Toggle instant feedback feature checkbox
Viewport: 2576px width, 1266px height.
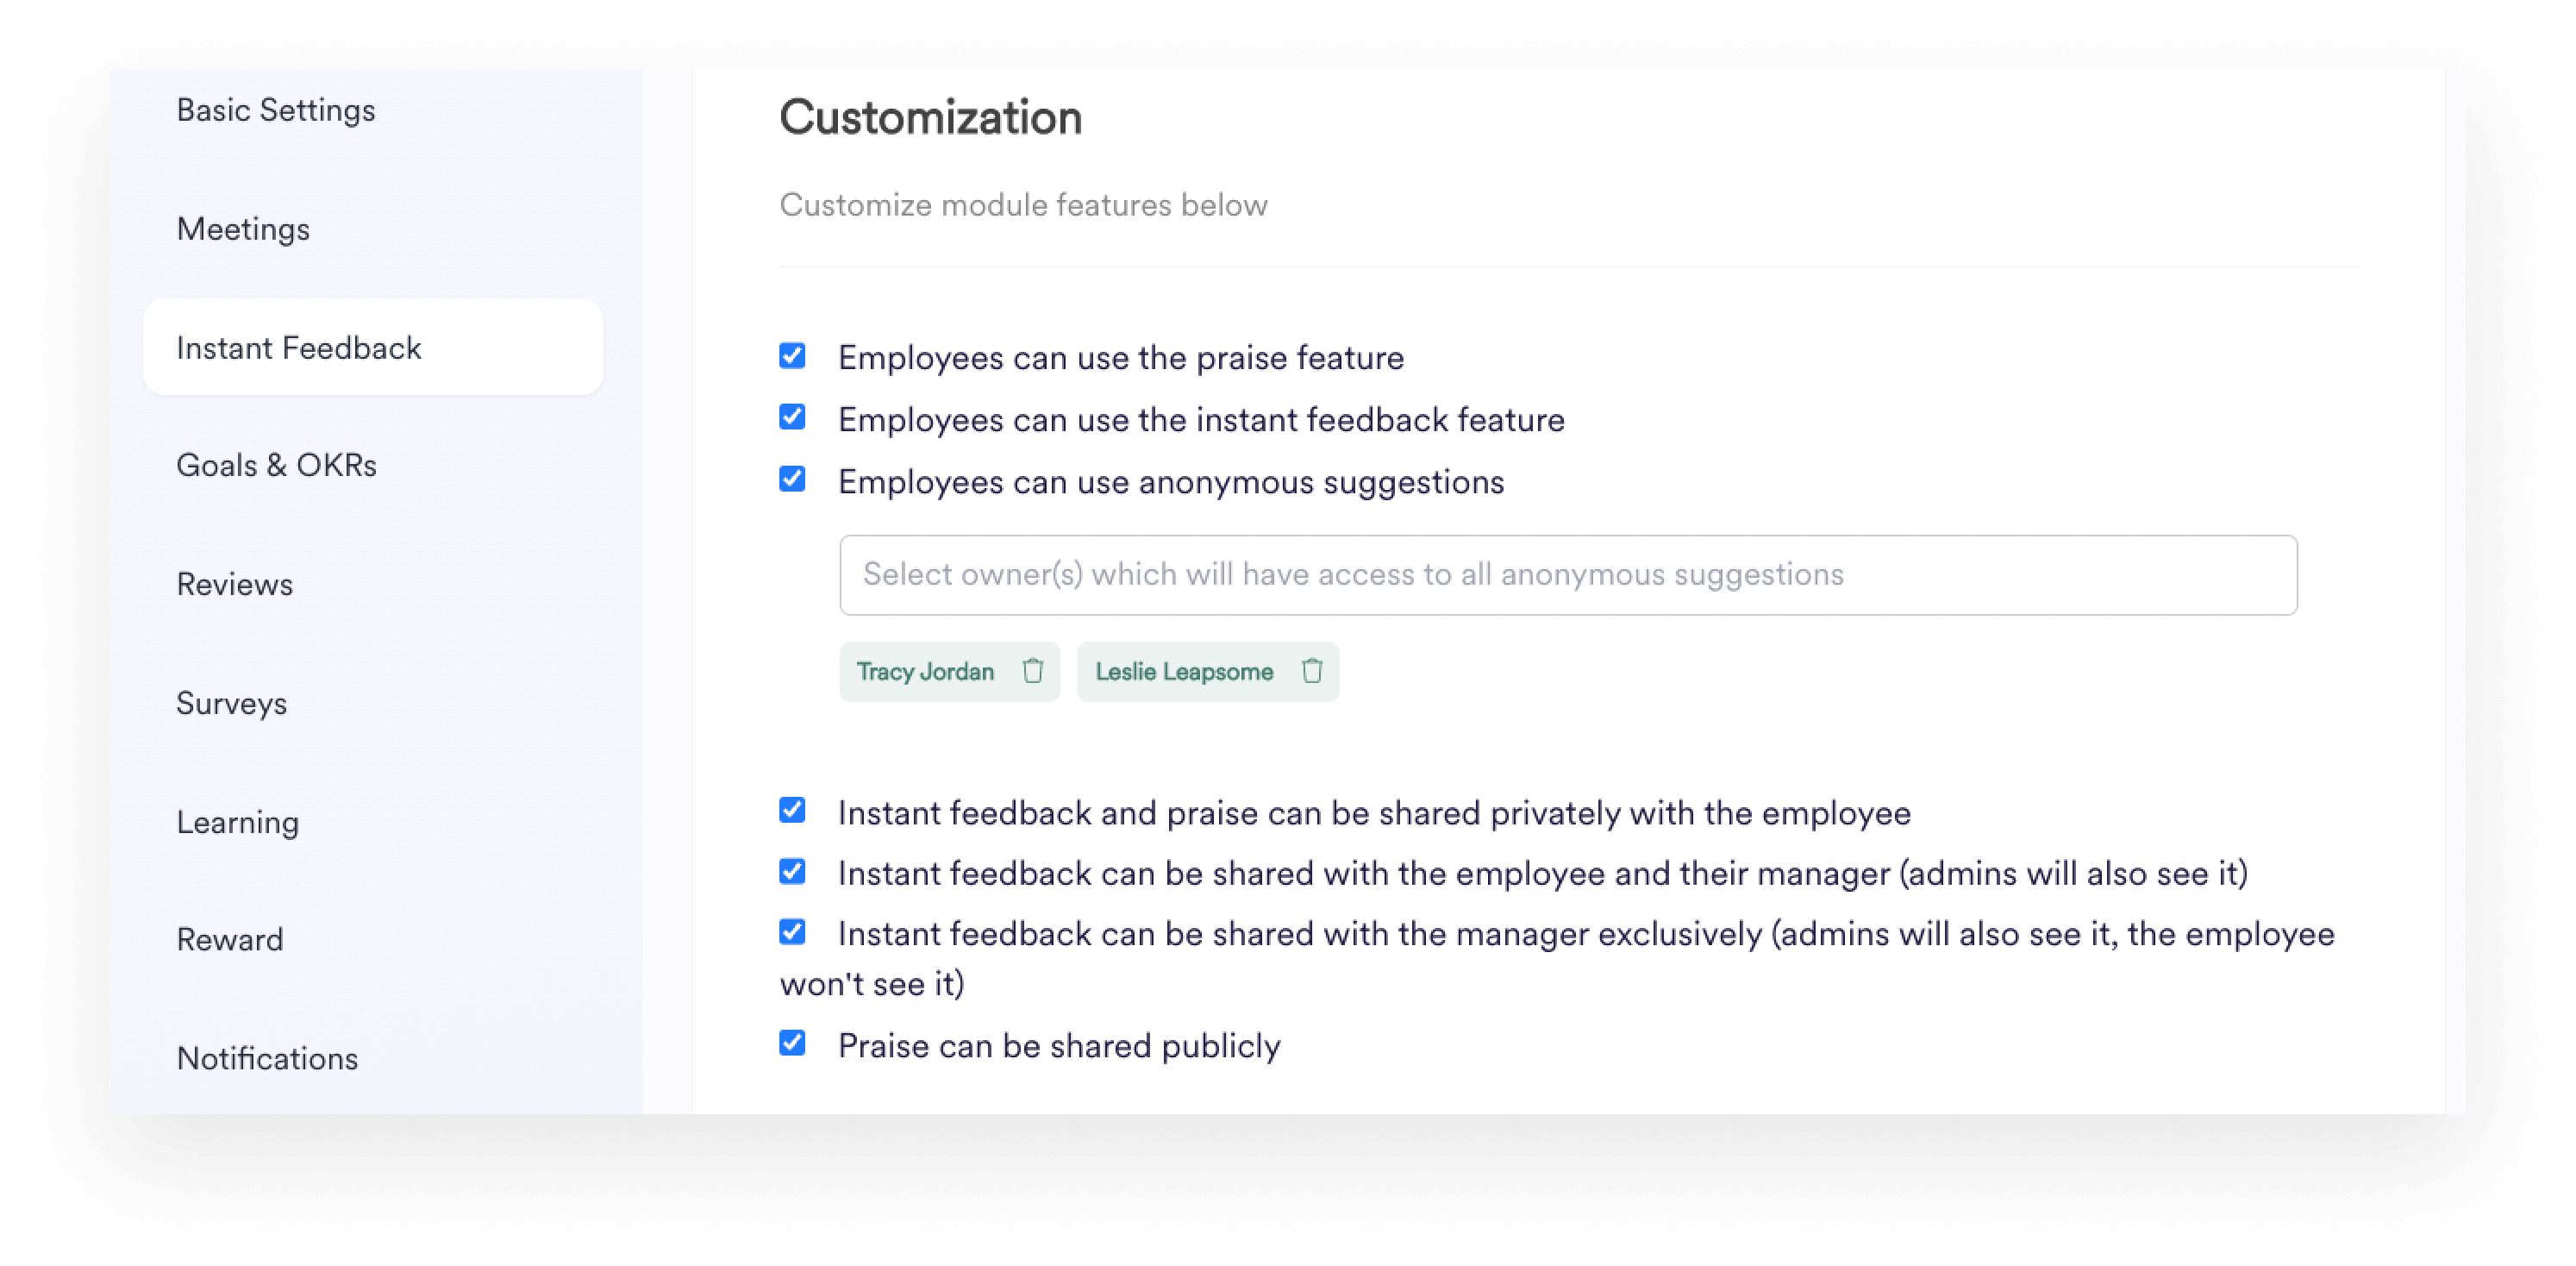(x=792, y=417)
